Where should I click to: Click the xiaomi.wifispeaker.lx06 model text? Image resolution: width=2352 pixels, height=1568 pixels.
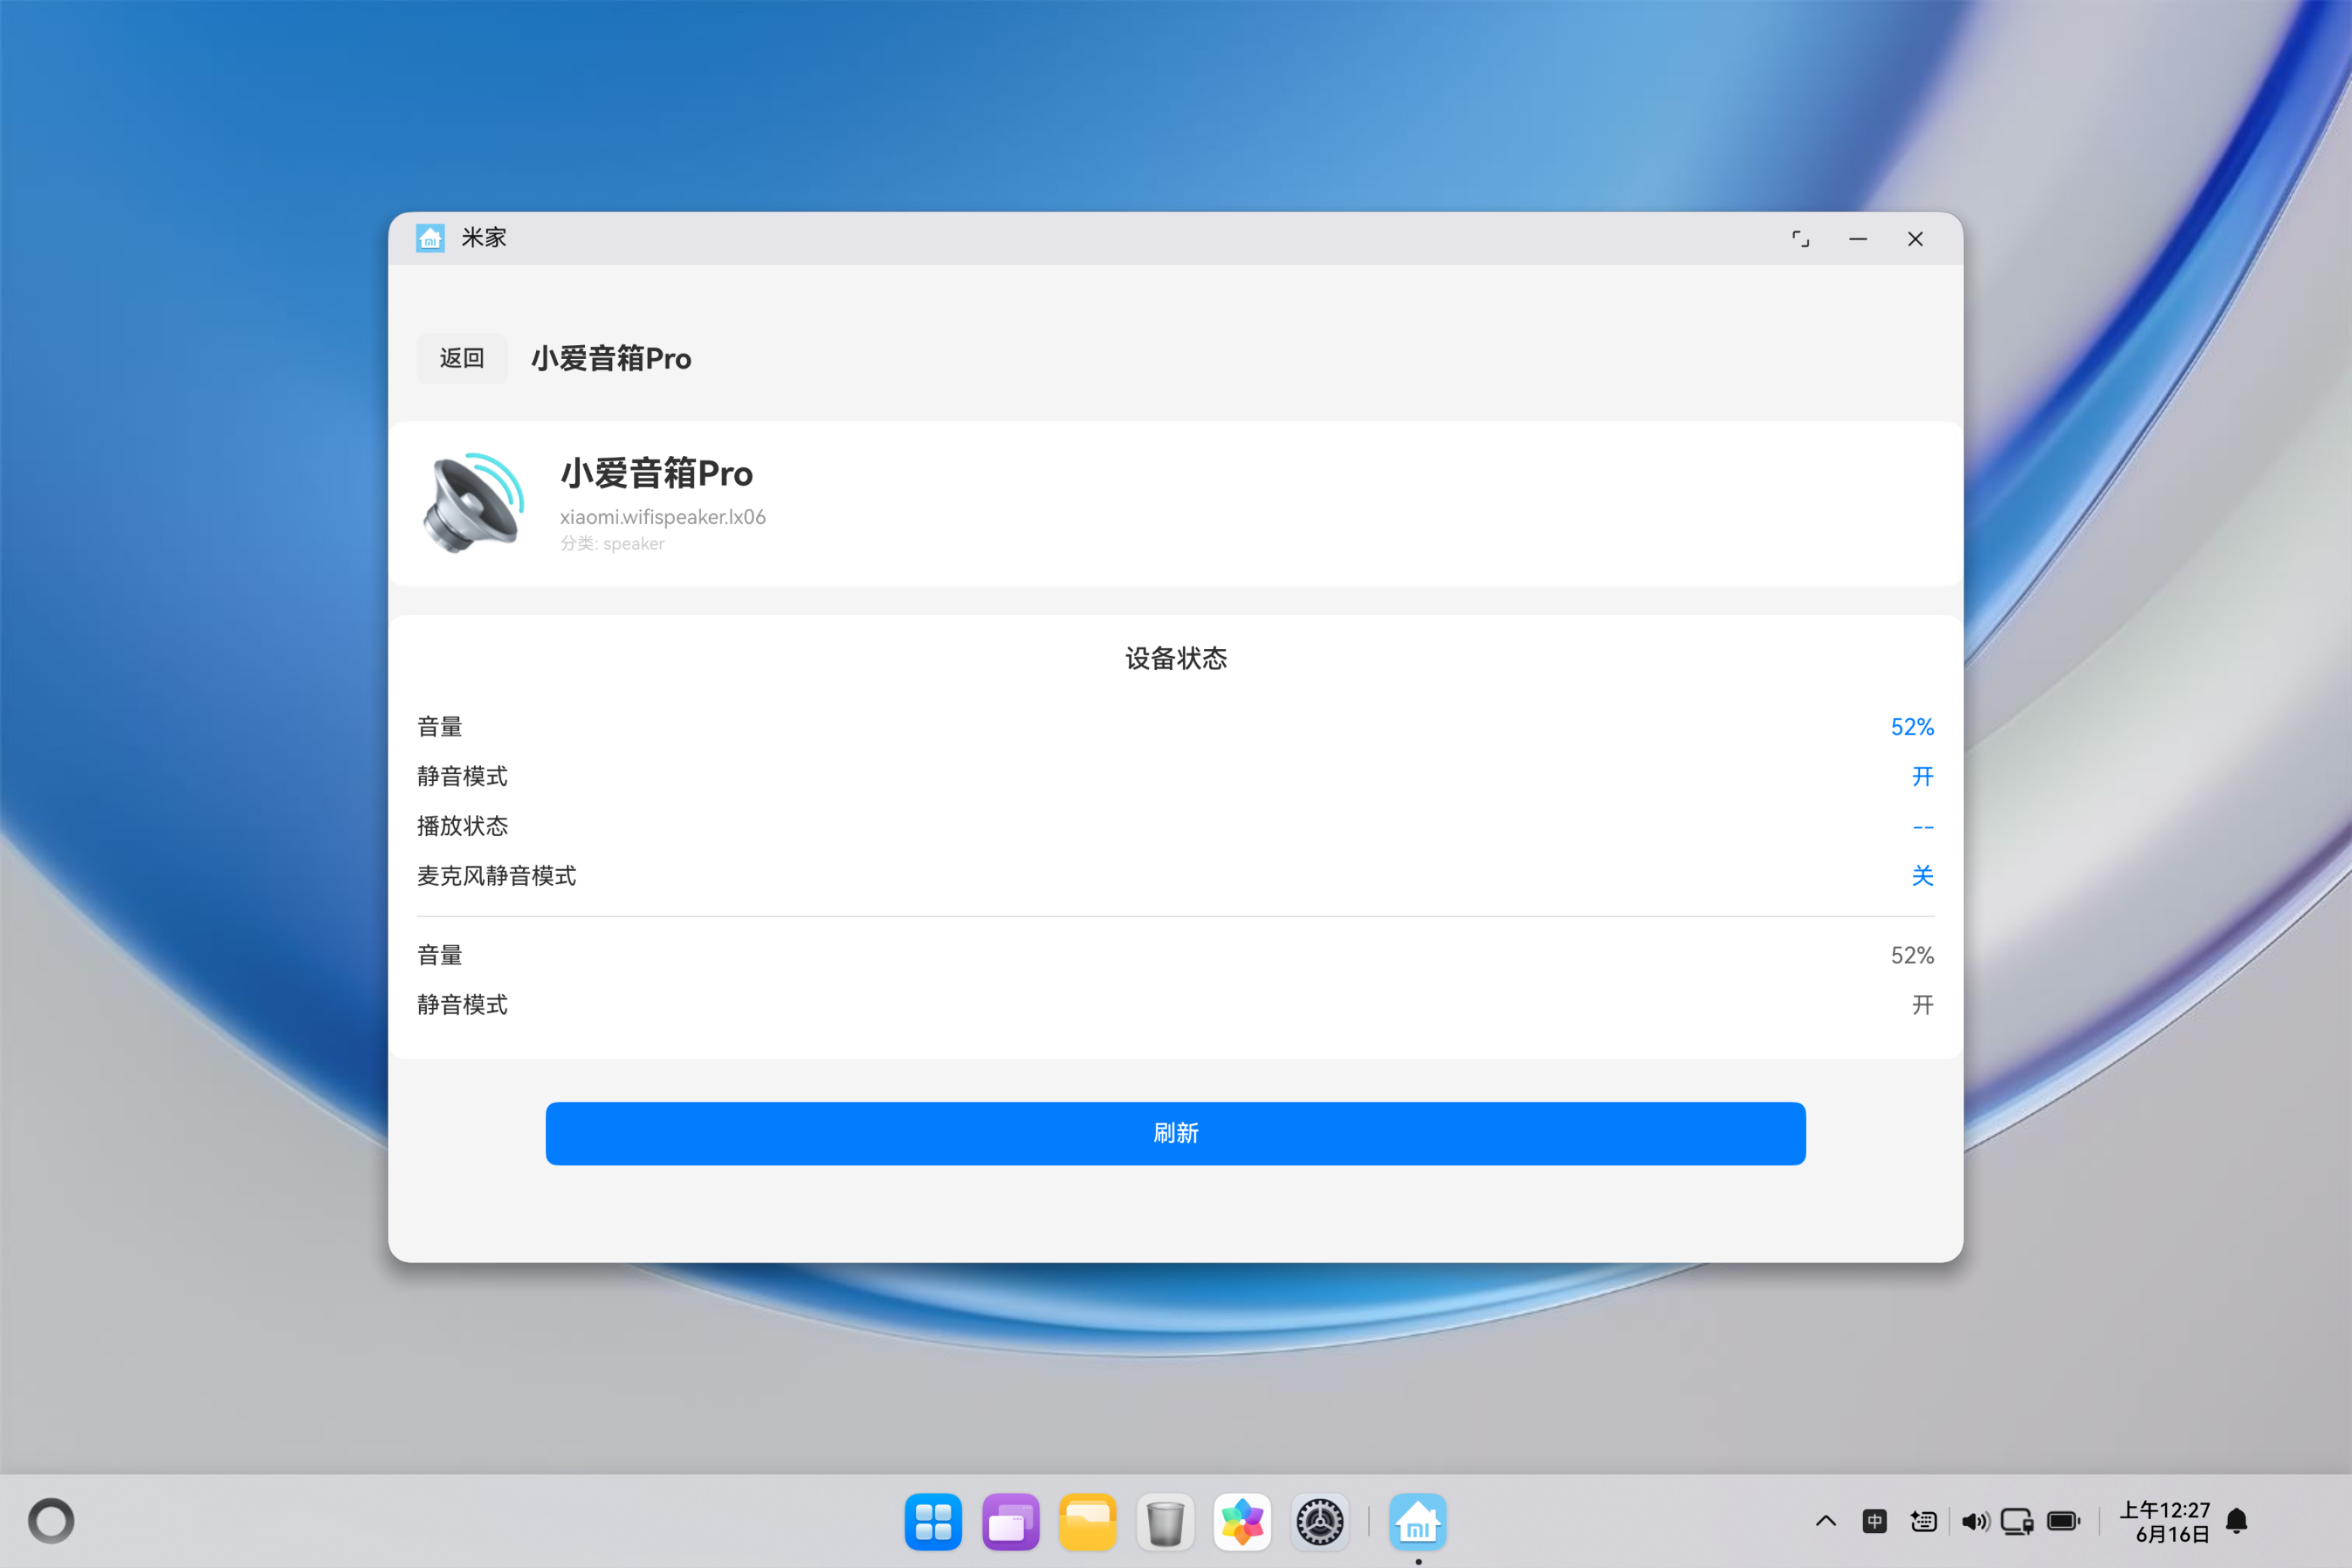coord(662,517)
